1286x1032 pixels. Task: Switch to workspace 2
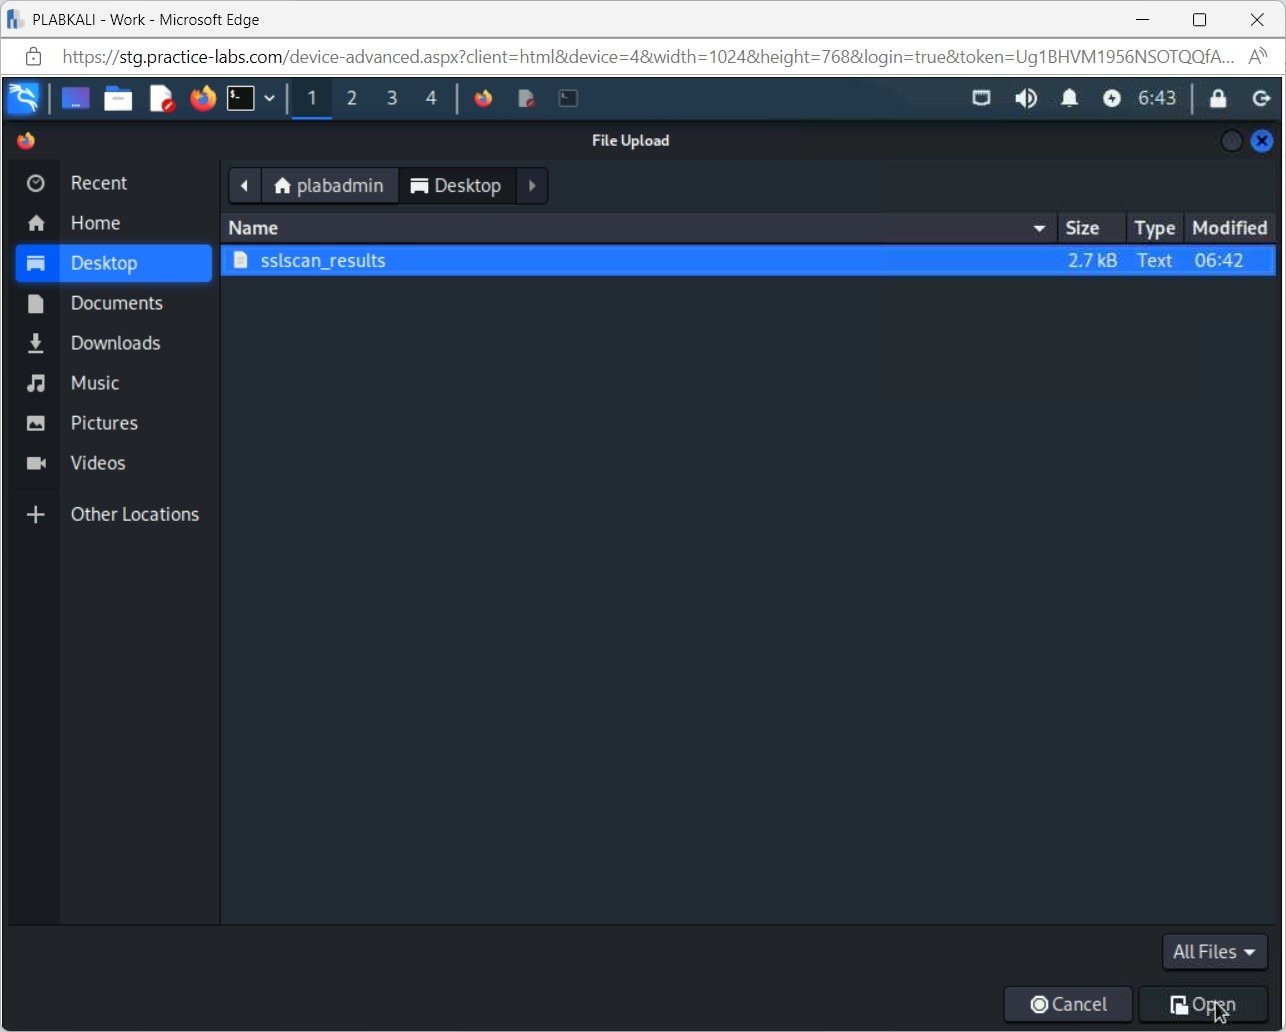[351, 98]
